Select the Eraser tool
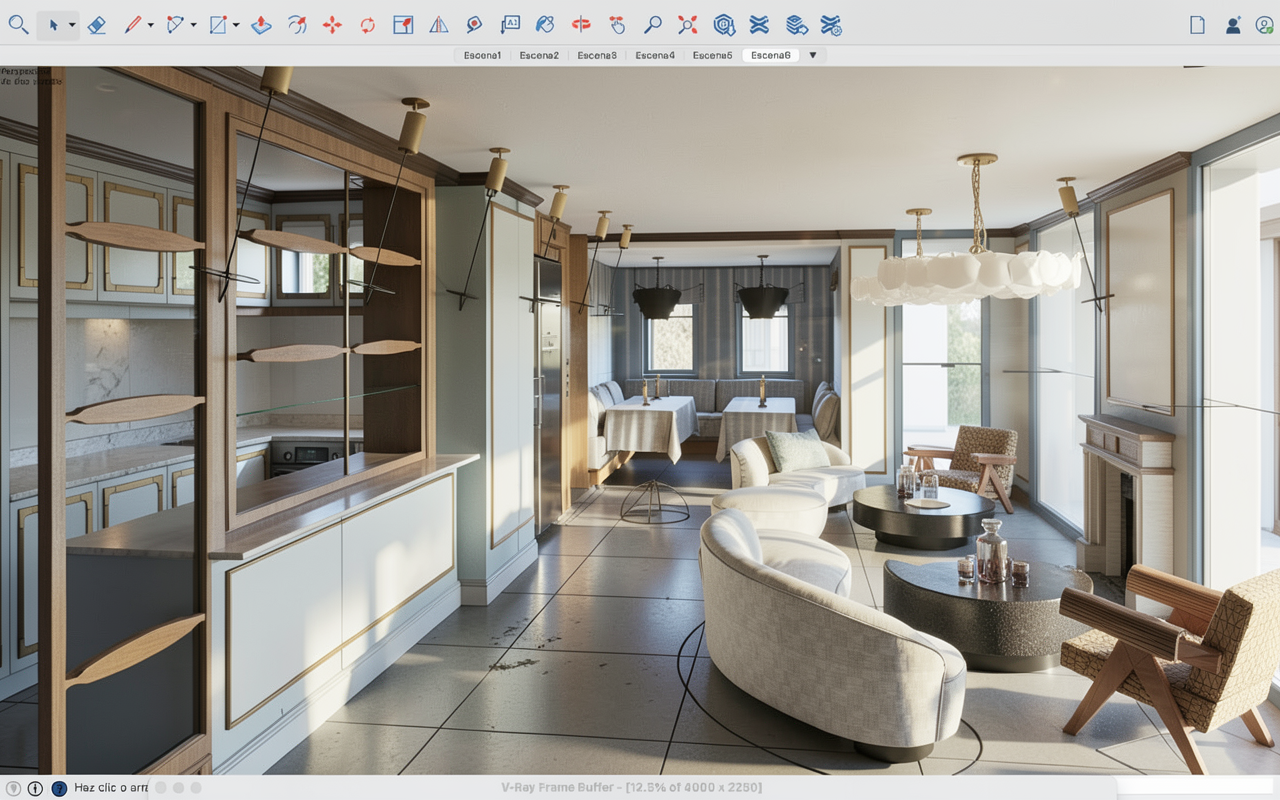Image resolution: width=1280 pixels, height=800 pixels. coord(97,25)
